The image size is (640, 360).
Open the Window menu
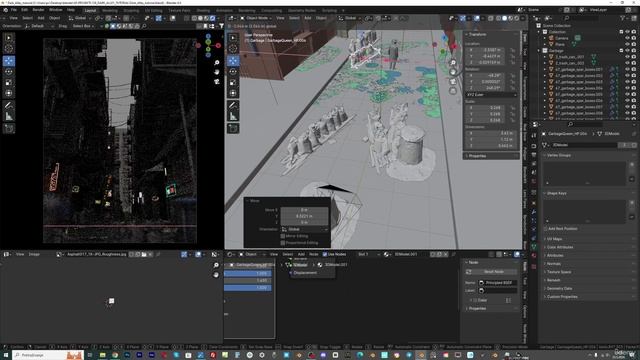56,10
